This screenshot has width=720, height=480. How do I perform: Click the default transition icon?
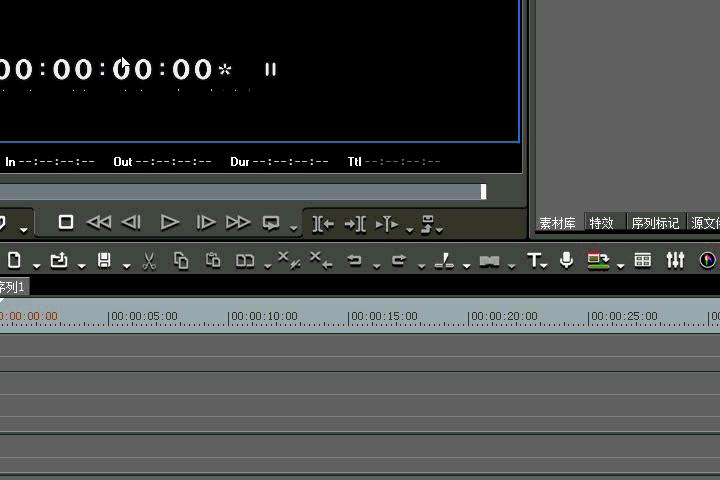(489, 261)
